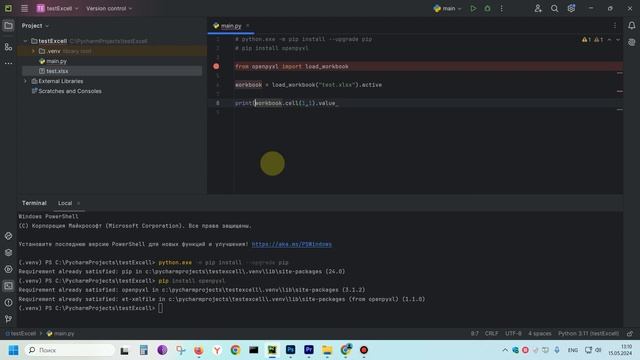Open the Version control dropdown
The image size is (640, 360).
109,8
